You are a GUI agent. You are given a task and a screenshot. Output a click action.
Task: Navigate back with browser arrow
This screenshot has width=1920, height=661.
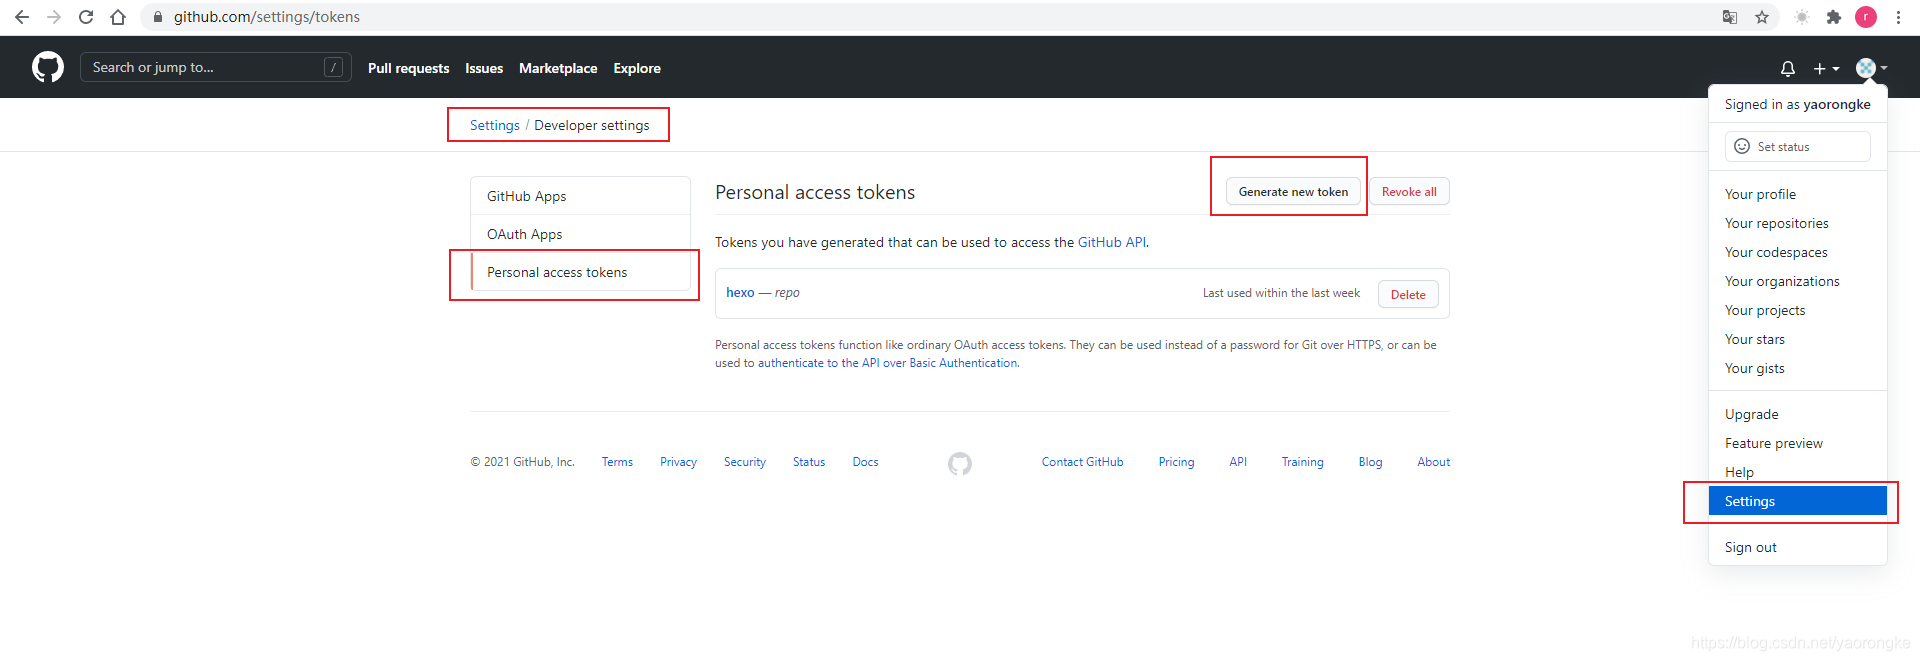[22, 17]
